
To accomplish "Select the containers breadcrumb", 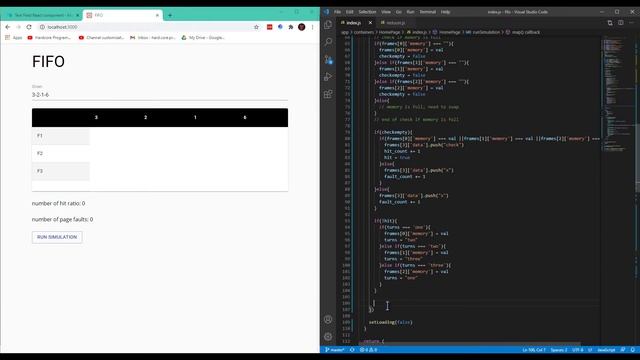I will (363, 32).
